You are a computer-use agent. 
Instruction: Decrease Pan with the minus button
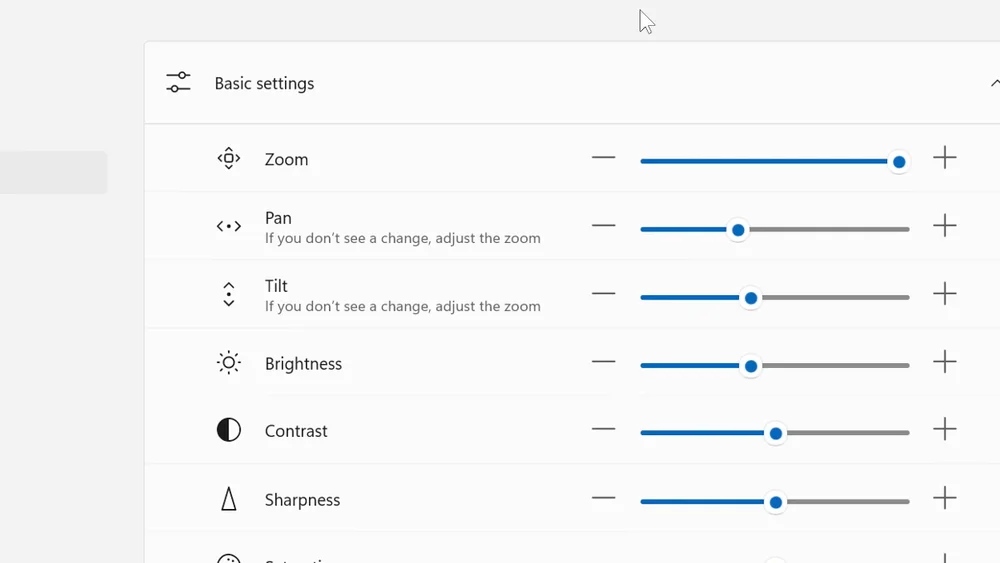603,226
